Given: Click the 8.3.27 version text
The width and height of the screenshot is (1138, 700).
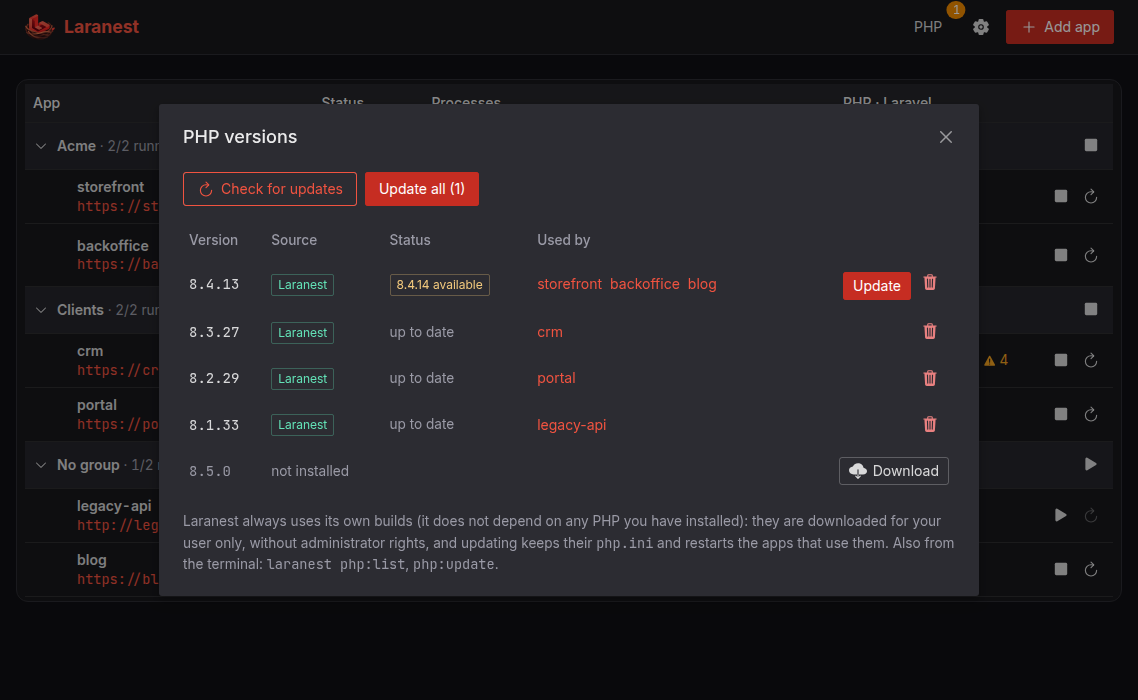Looking at the screenshot, I should pyautogui.click(x=213, y=333).
